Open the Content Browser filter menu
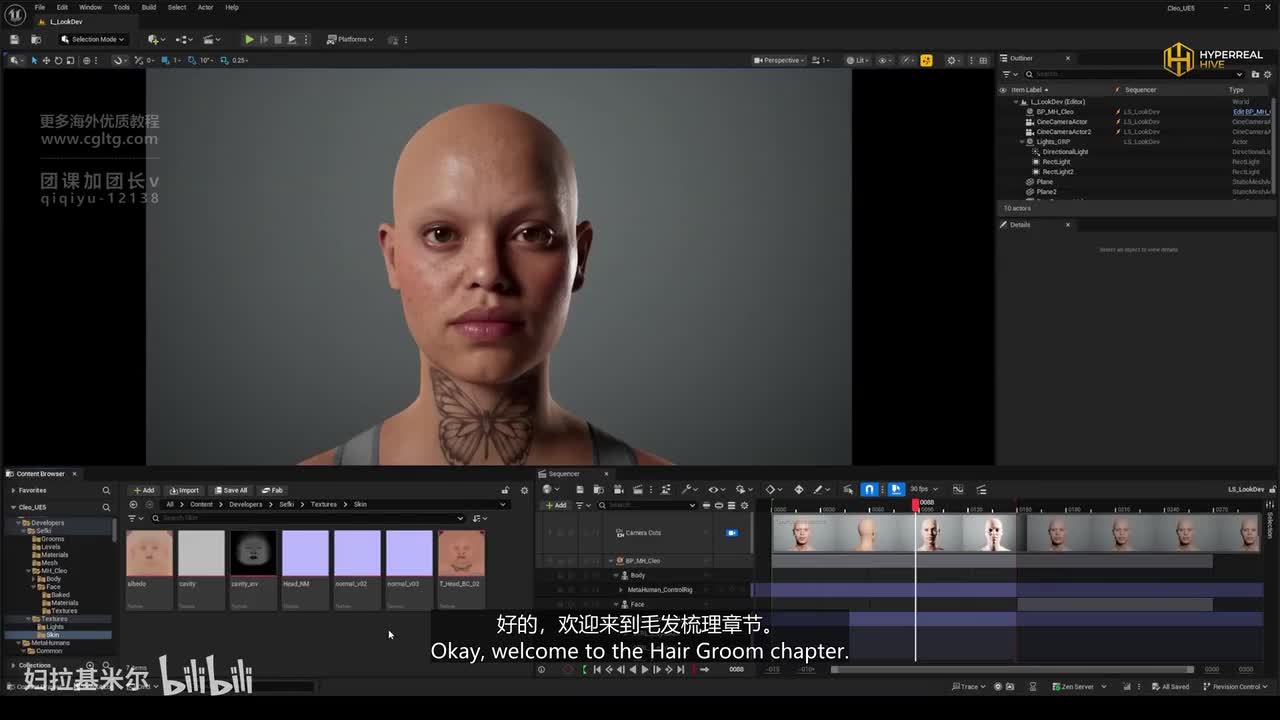Screen dimensions: 1280x720 pos(135,518)
